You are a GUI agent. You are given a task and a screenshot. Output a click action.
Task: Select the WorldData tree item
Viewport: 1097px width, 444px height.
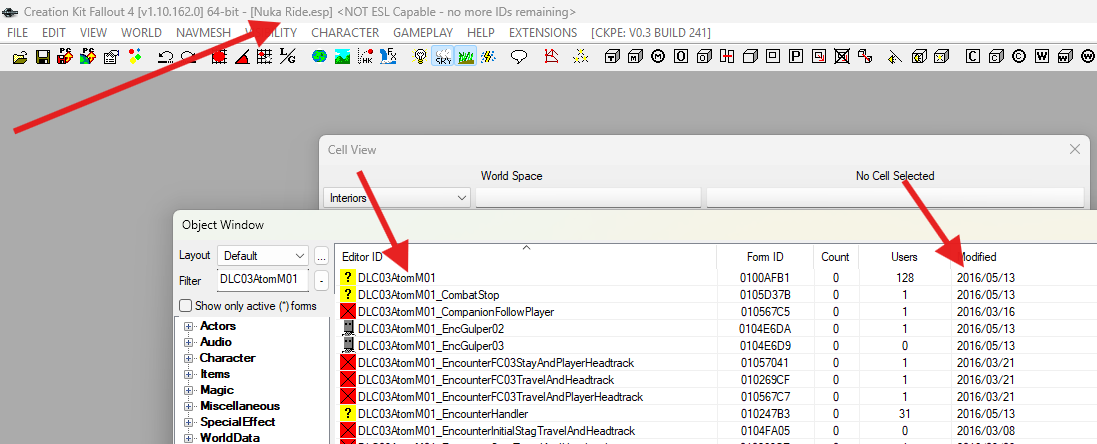click(x=230, y=438)
